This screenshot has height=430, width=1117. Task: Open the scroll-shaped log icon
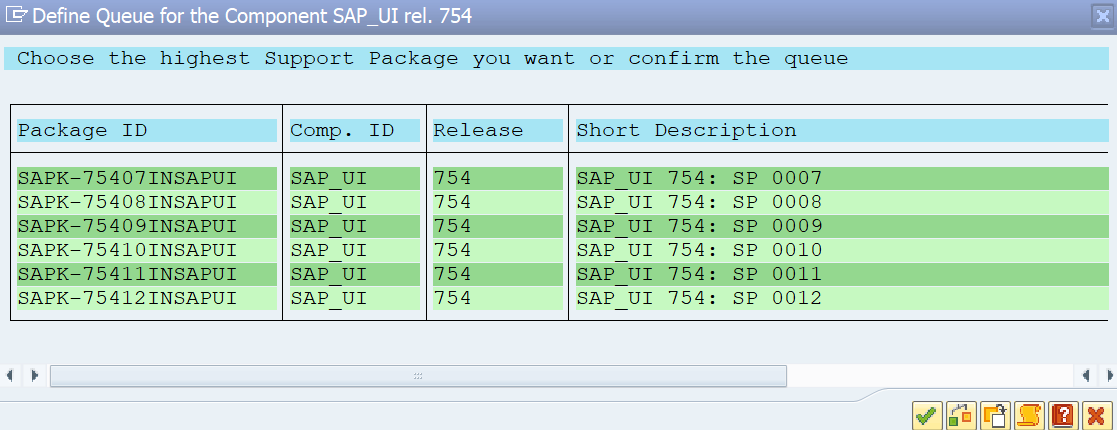tap(1029, 415)
